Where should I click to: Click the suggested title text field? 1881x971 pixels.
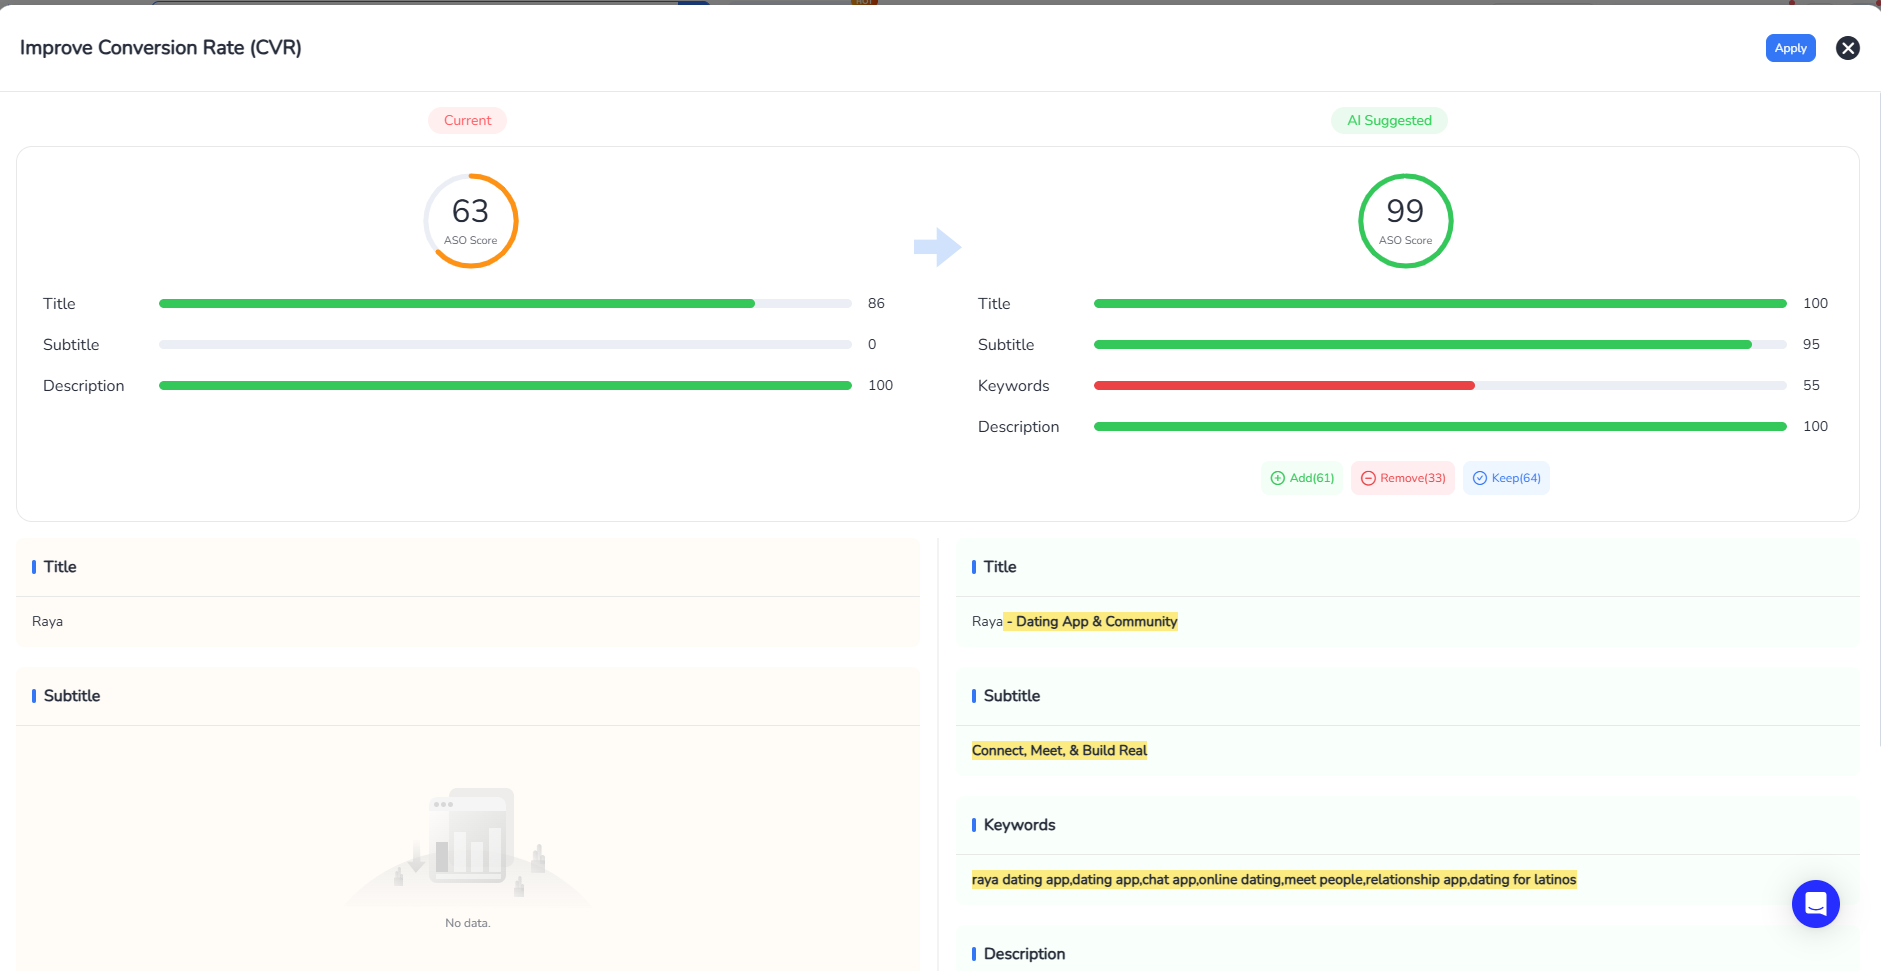1075,621
